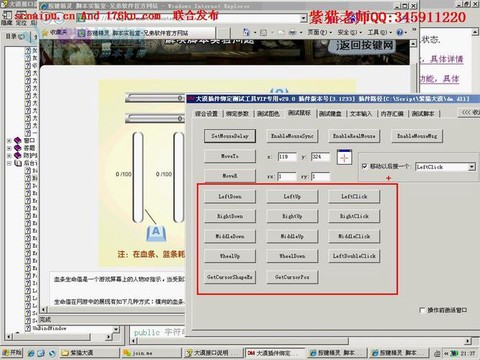Click the upper horizontal slider bar on webpage
Image resolution: width=480 pixels, height=360 pixels.
coord(155,98)
